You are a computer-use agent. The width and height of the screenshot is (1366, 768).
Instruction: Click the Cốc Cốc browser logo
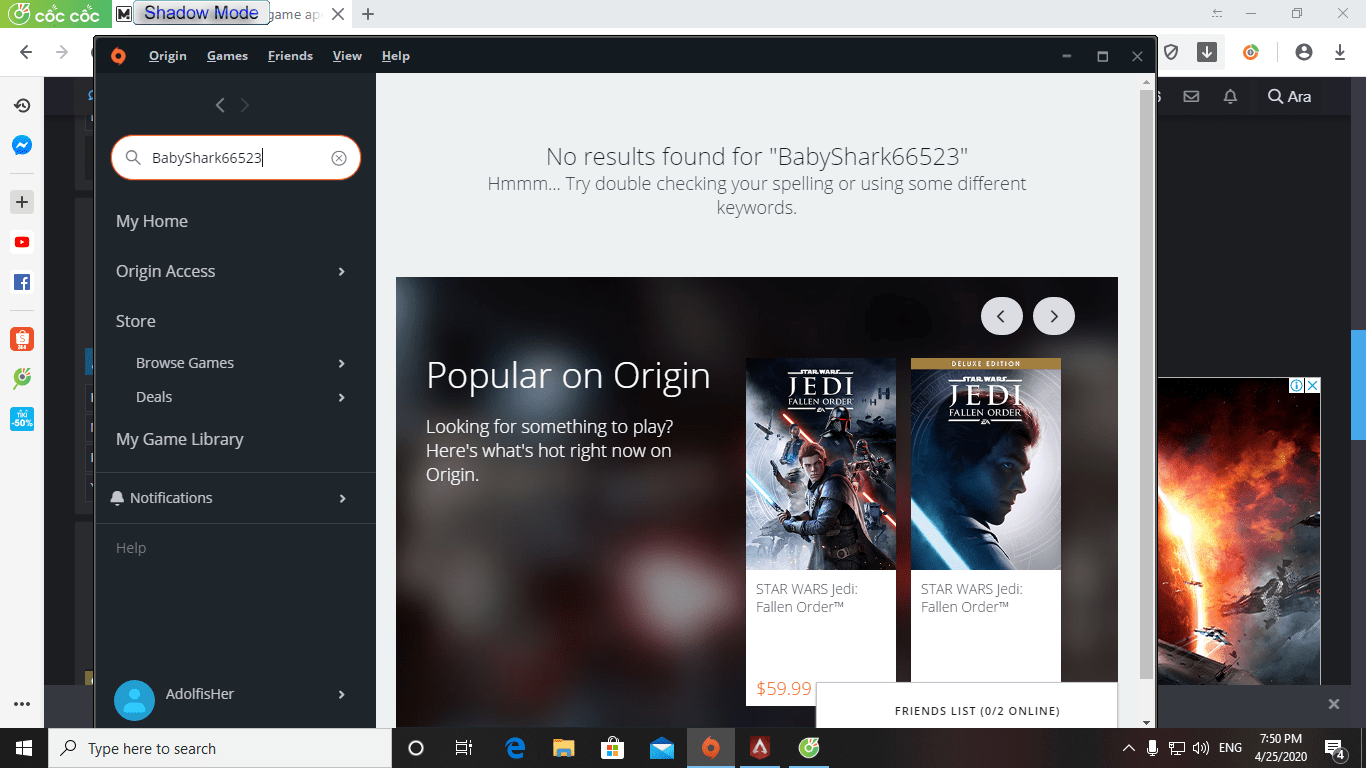pyautogui.click(x=54, y=14)
